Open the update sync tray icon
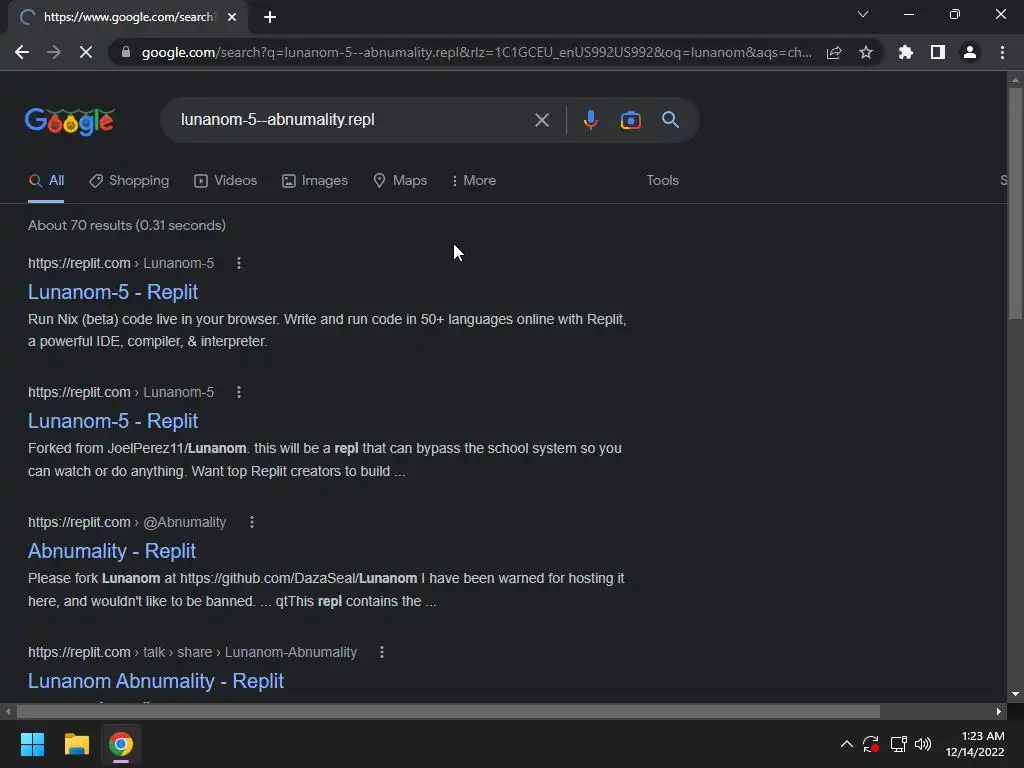Viewport: 1024px width, 768px height. tap(871, 744)
